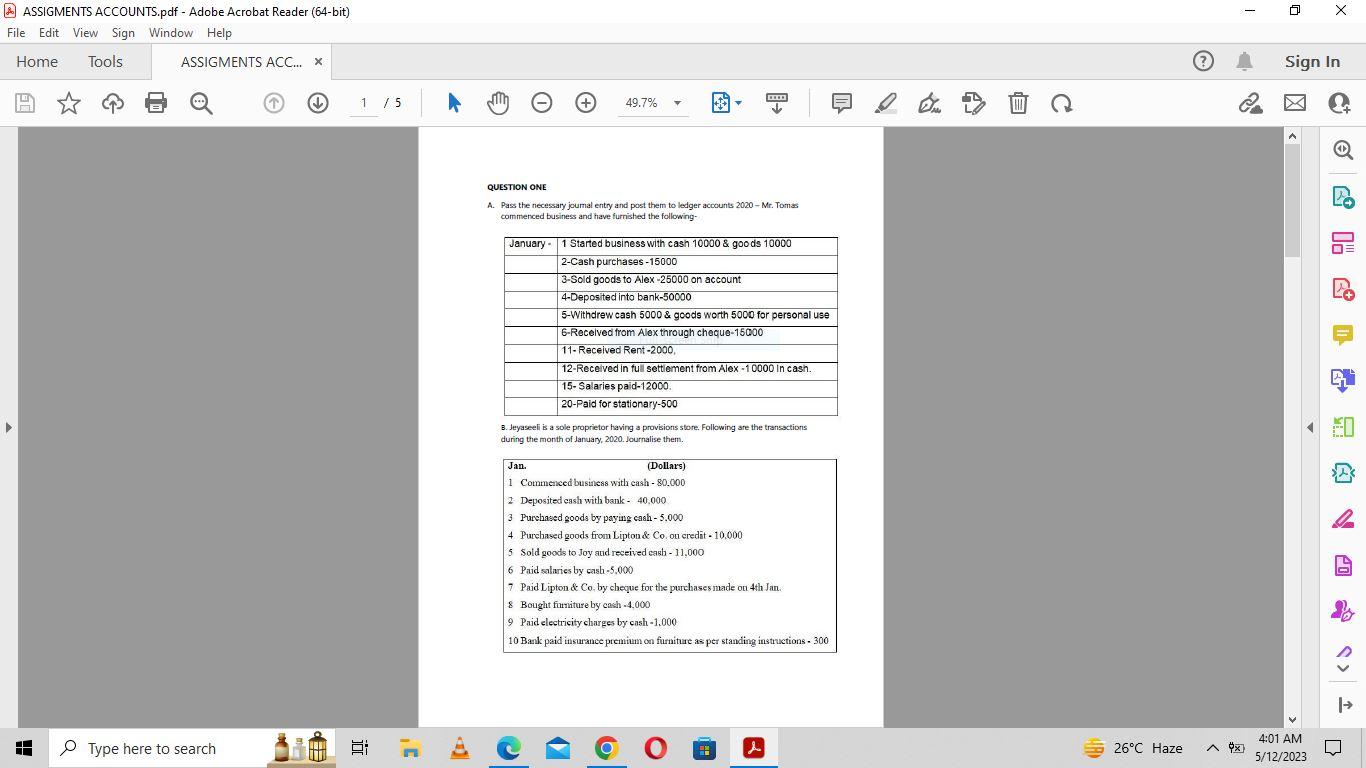Viewport: 1366px width, 768px height.
Task: Open the Export PDF tool in sidebar
Action: click(x=1342, y=197)
